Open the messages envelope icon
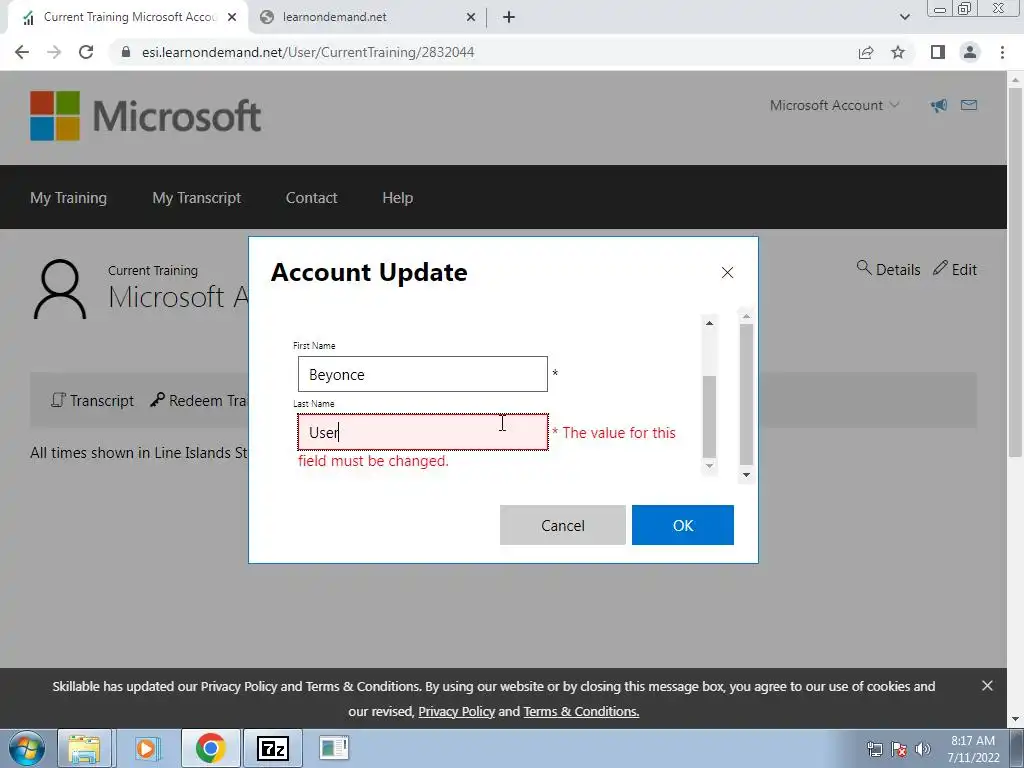1024x768 pixels. [x=969, y=104]
